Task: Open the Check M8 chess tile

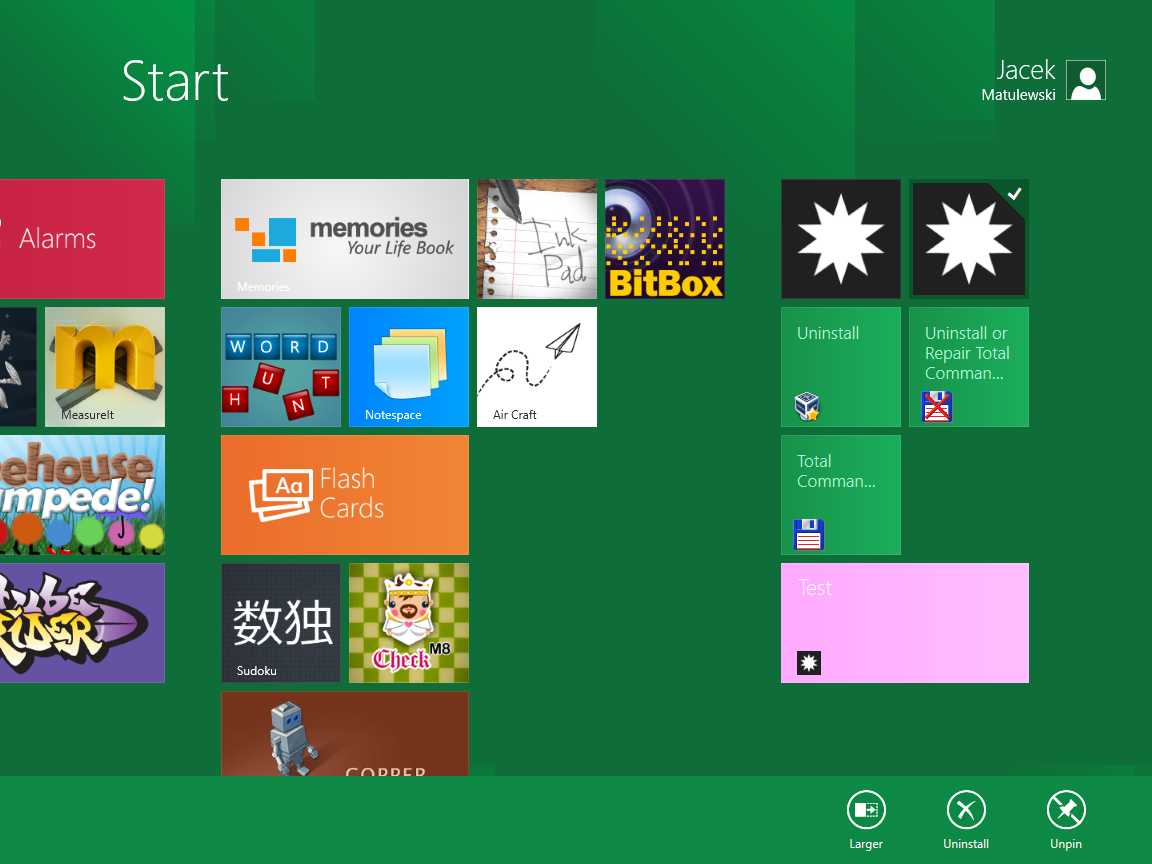Action: [409, 623]
